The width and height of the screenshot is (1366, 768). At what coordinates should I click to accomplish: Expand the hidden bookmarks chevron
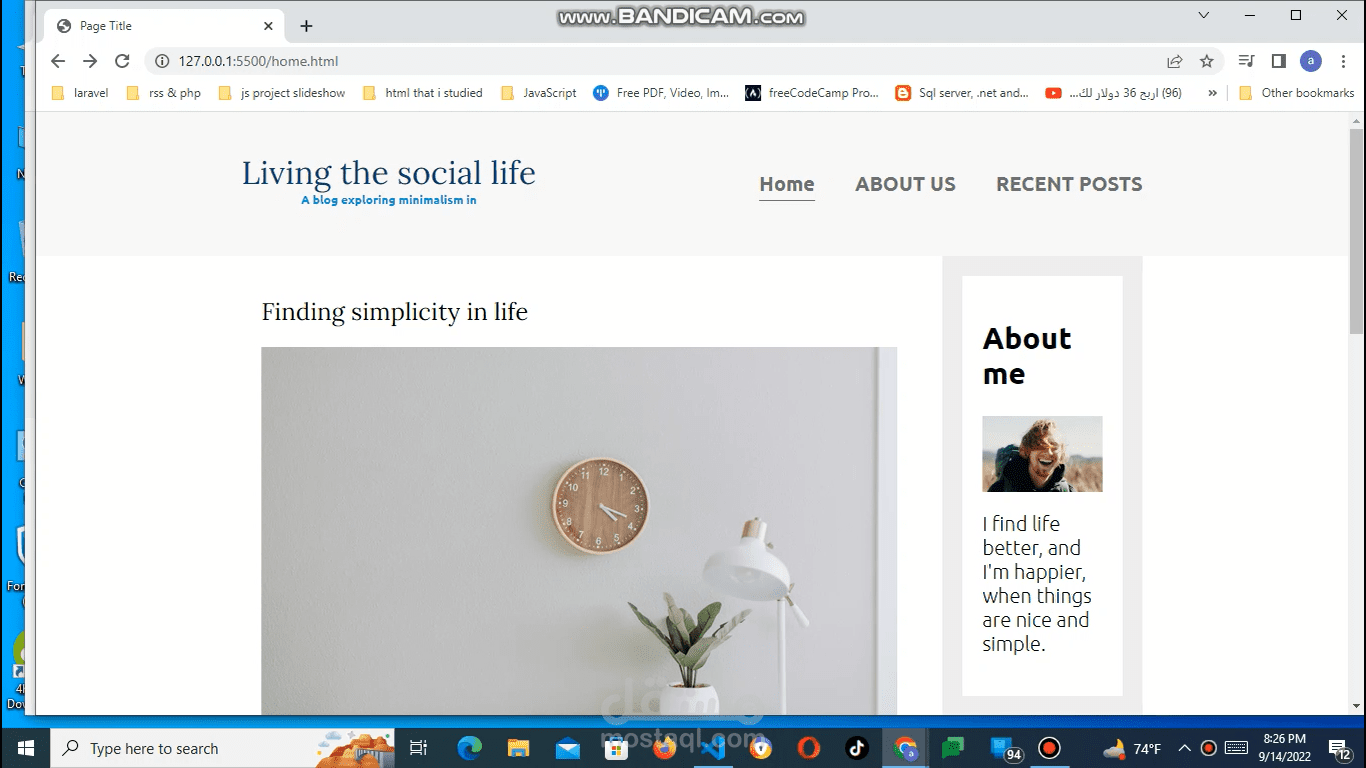pyautogui.click(x=1213, y=93)
